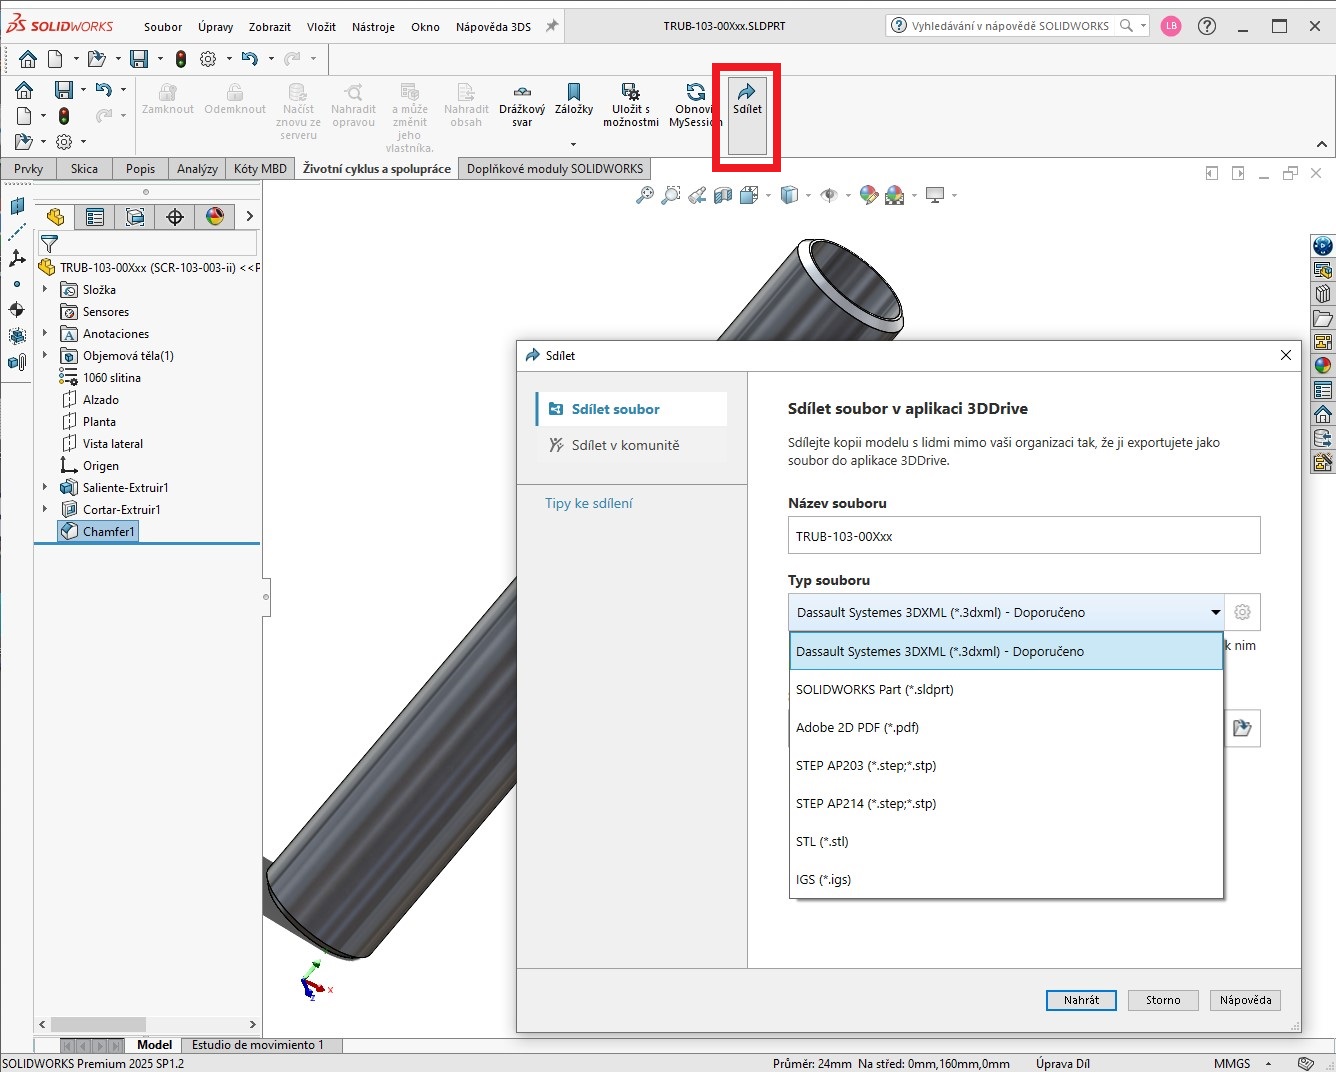This screenshot has width=1336, height=1072.
Task: Open Uložit s možnostmi save tool
Action: (630, 92)
